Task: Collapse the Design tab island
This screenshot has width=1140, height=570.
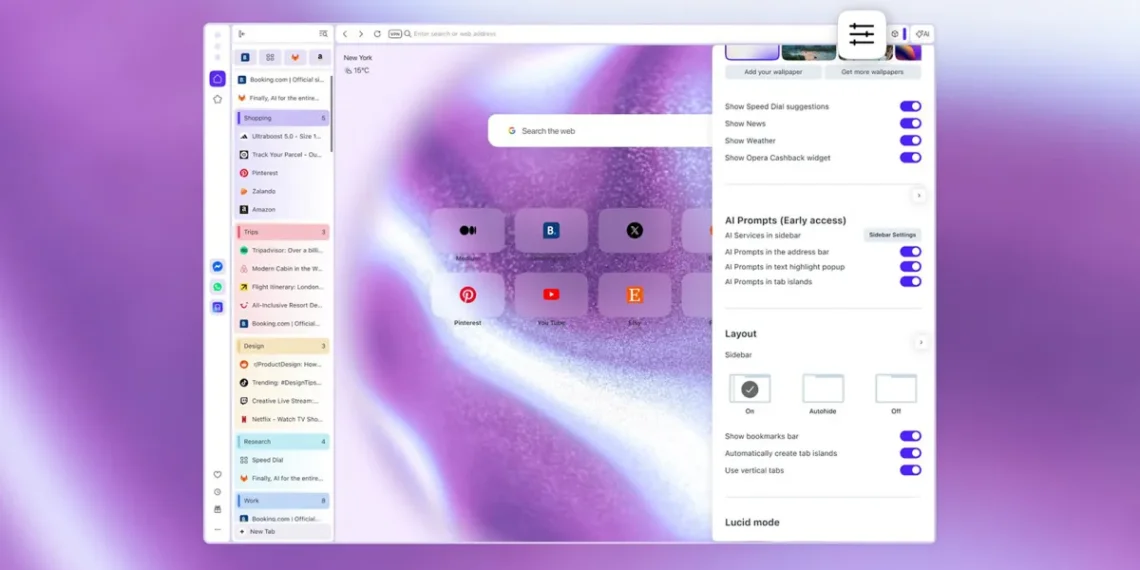Action: coord(283,346)
